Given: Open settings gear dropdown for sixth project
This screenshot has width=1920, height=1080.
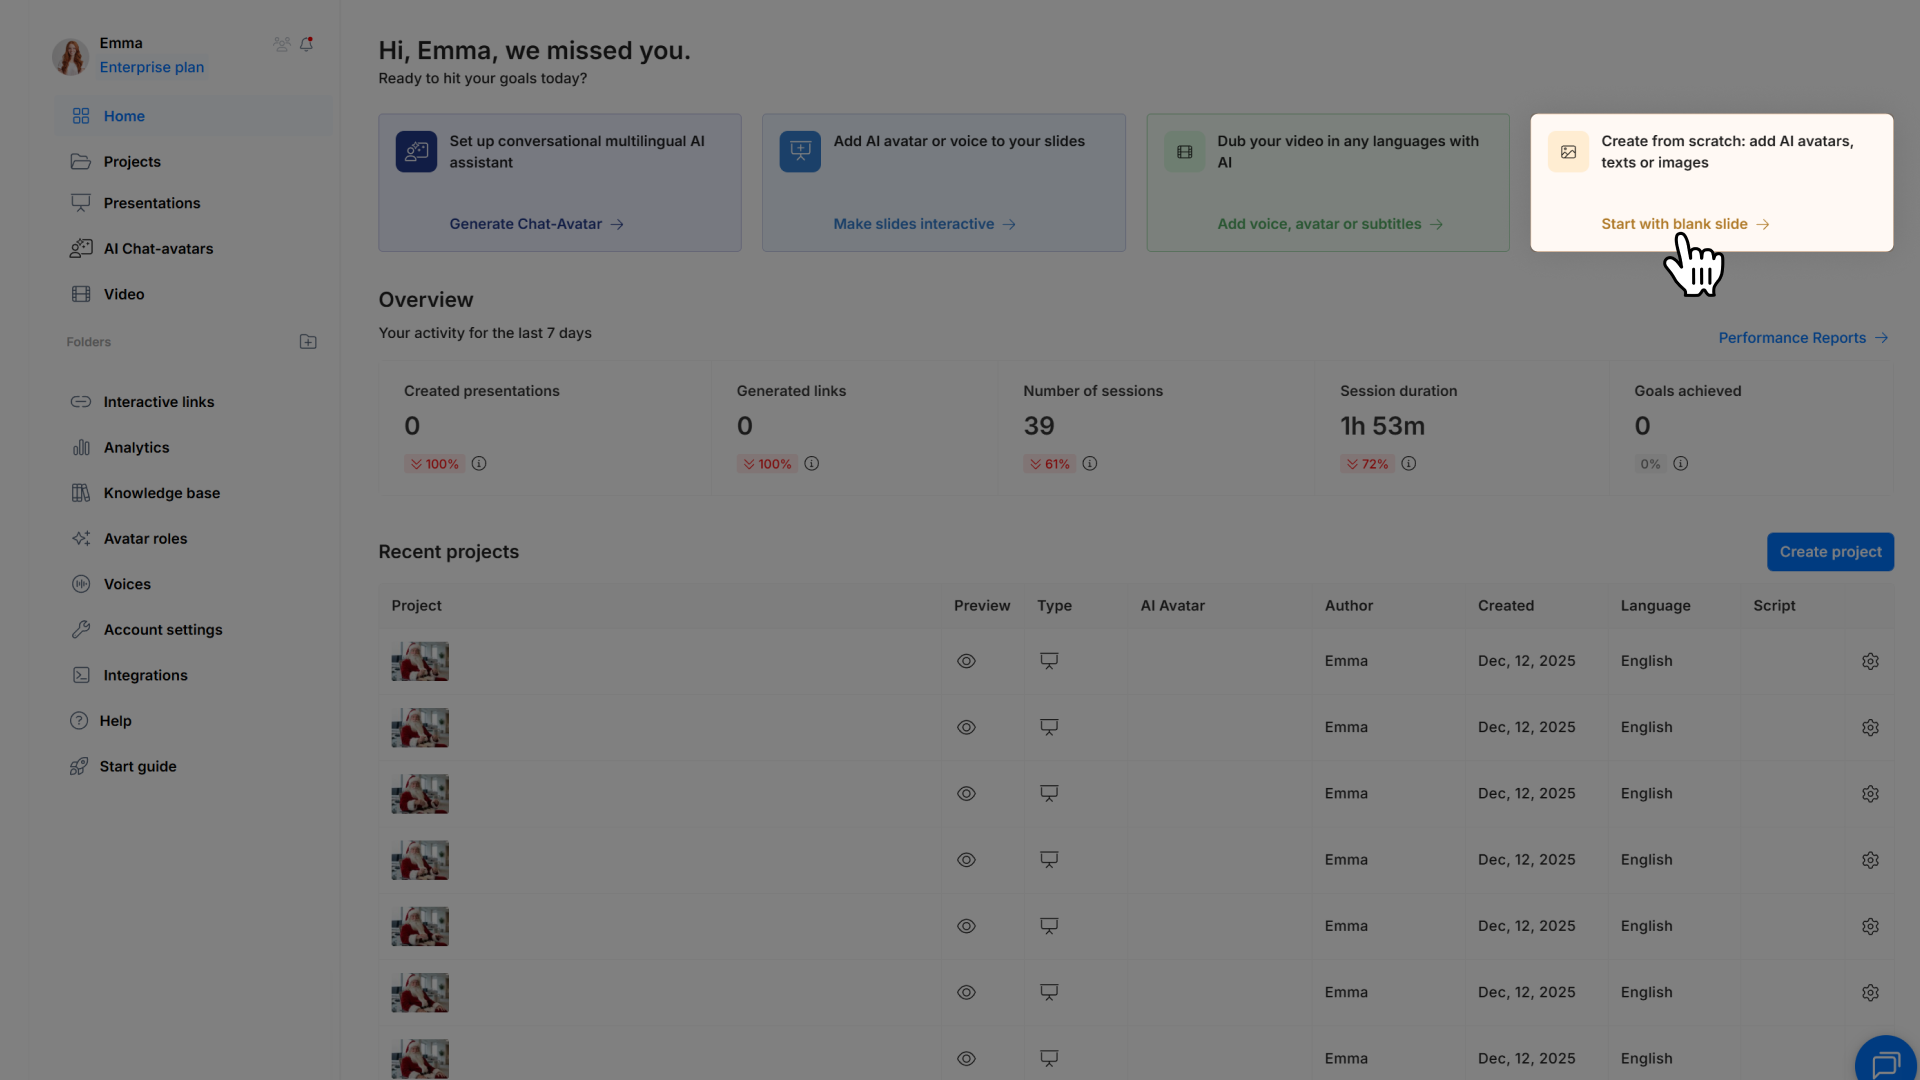Looking at the screenshot, I should (x=1870, y=993).
